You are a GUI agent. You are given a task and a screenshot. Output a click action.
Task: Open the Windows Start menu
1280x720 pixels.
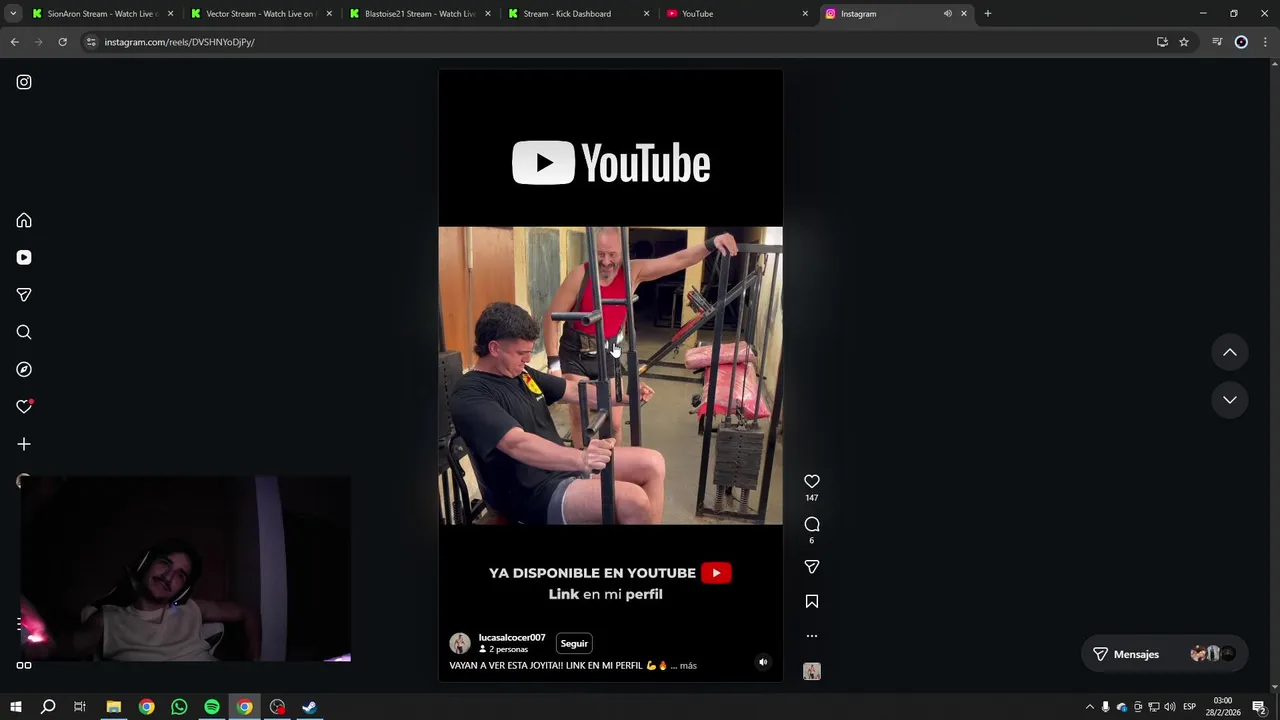[15, 707]
